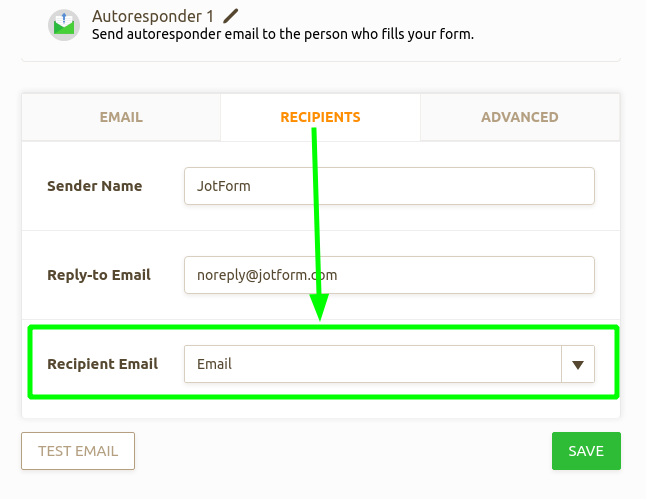
Task: Click the 'Recipient Email' label
Action: click(103, 364)
